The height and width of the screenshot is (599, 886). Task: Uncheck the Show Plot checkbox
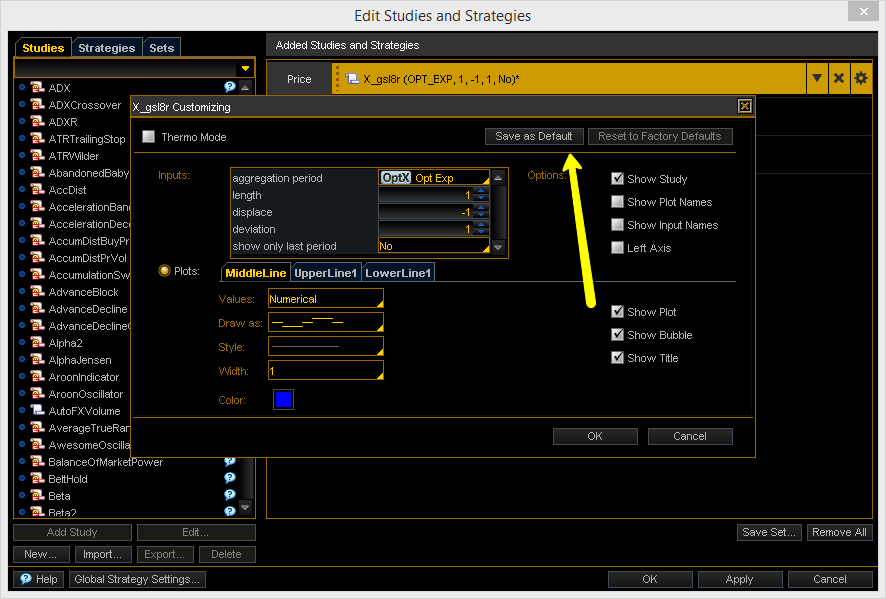click(x=618, y=311)
